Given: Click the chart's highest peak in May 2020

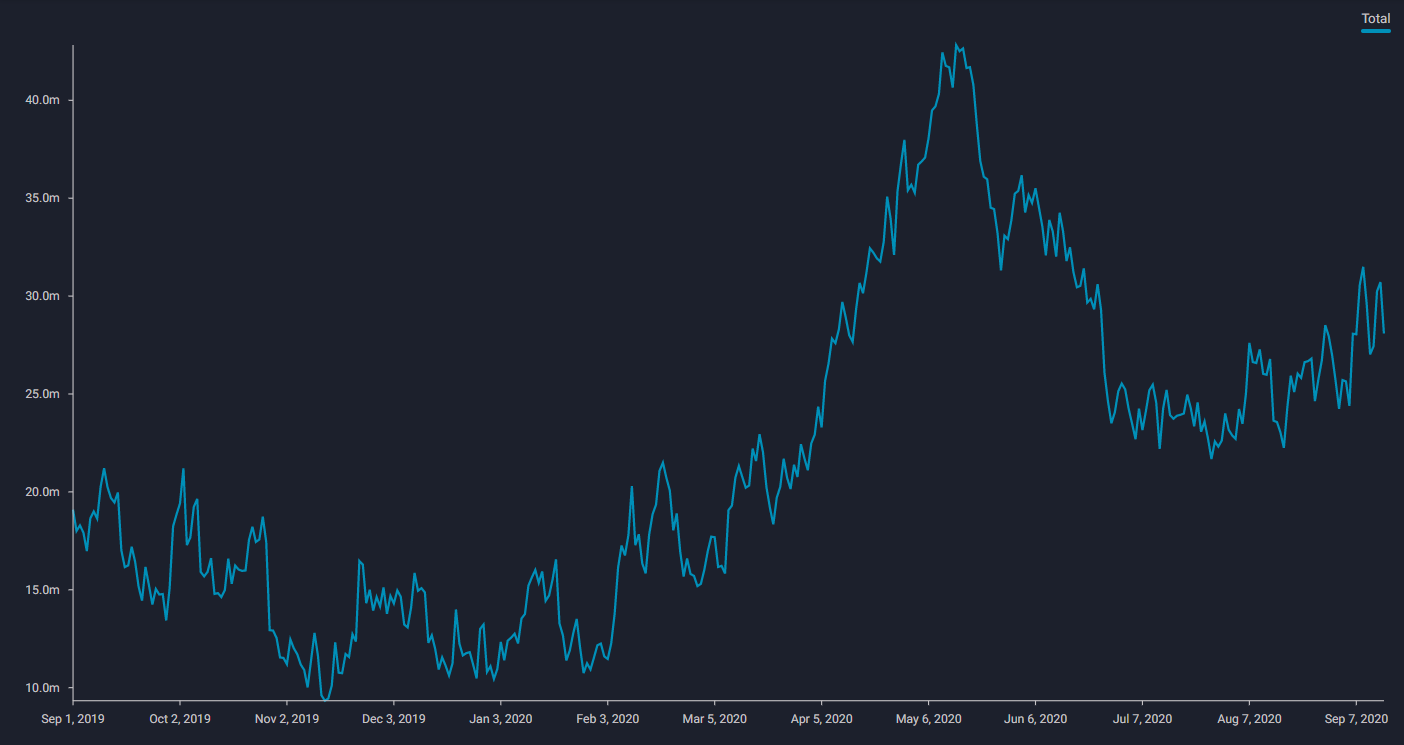Looking at the screenshot, I should click(x=956, y=45).
